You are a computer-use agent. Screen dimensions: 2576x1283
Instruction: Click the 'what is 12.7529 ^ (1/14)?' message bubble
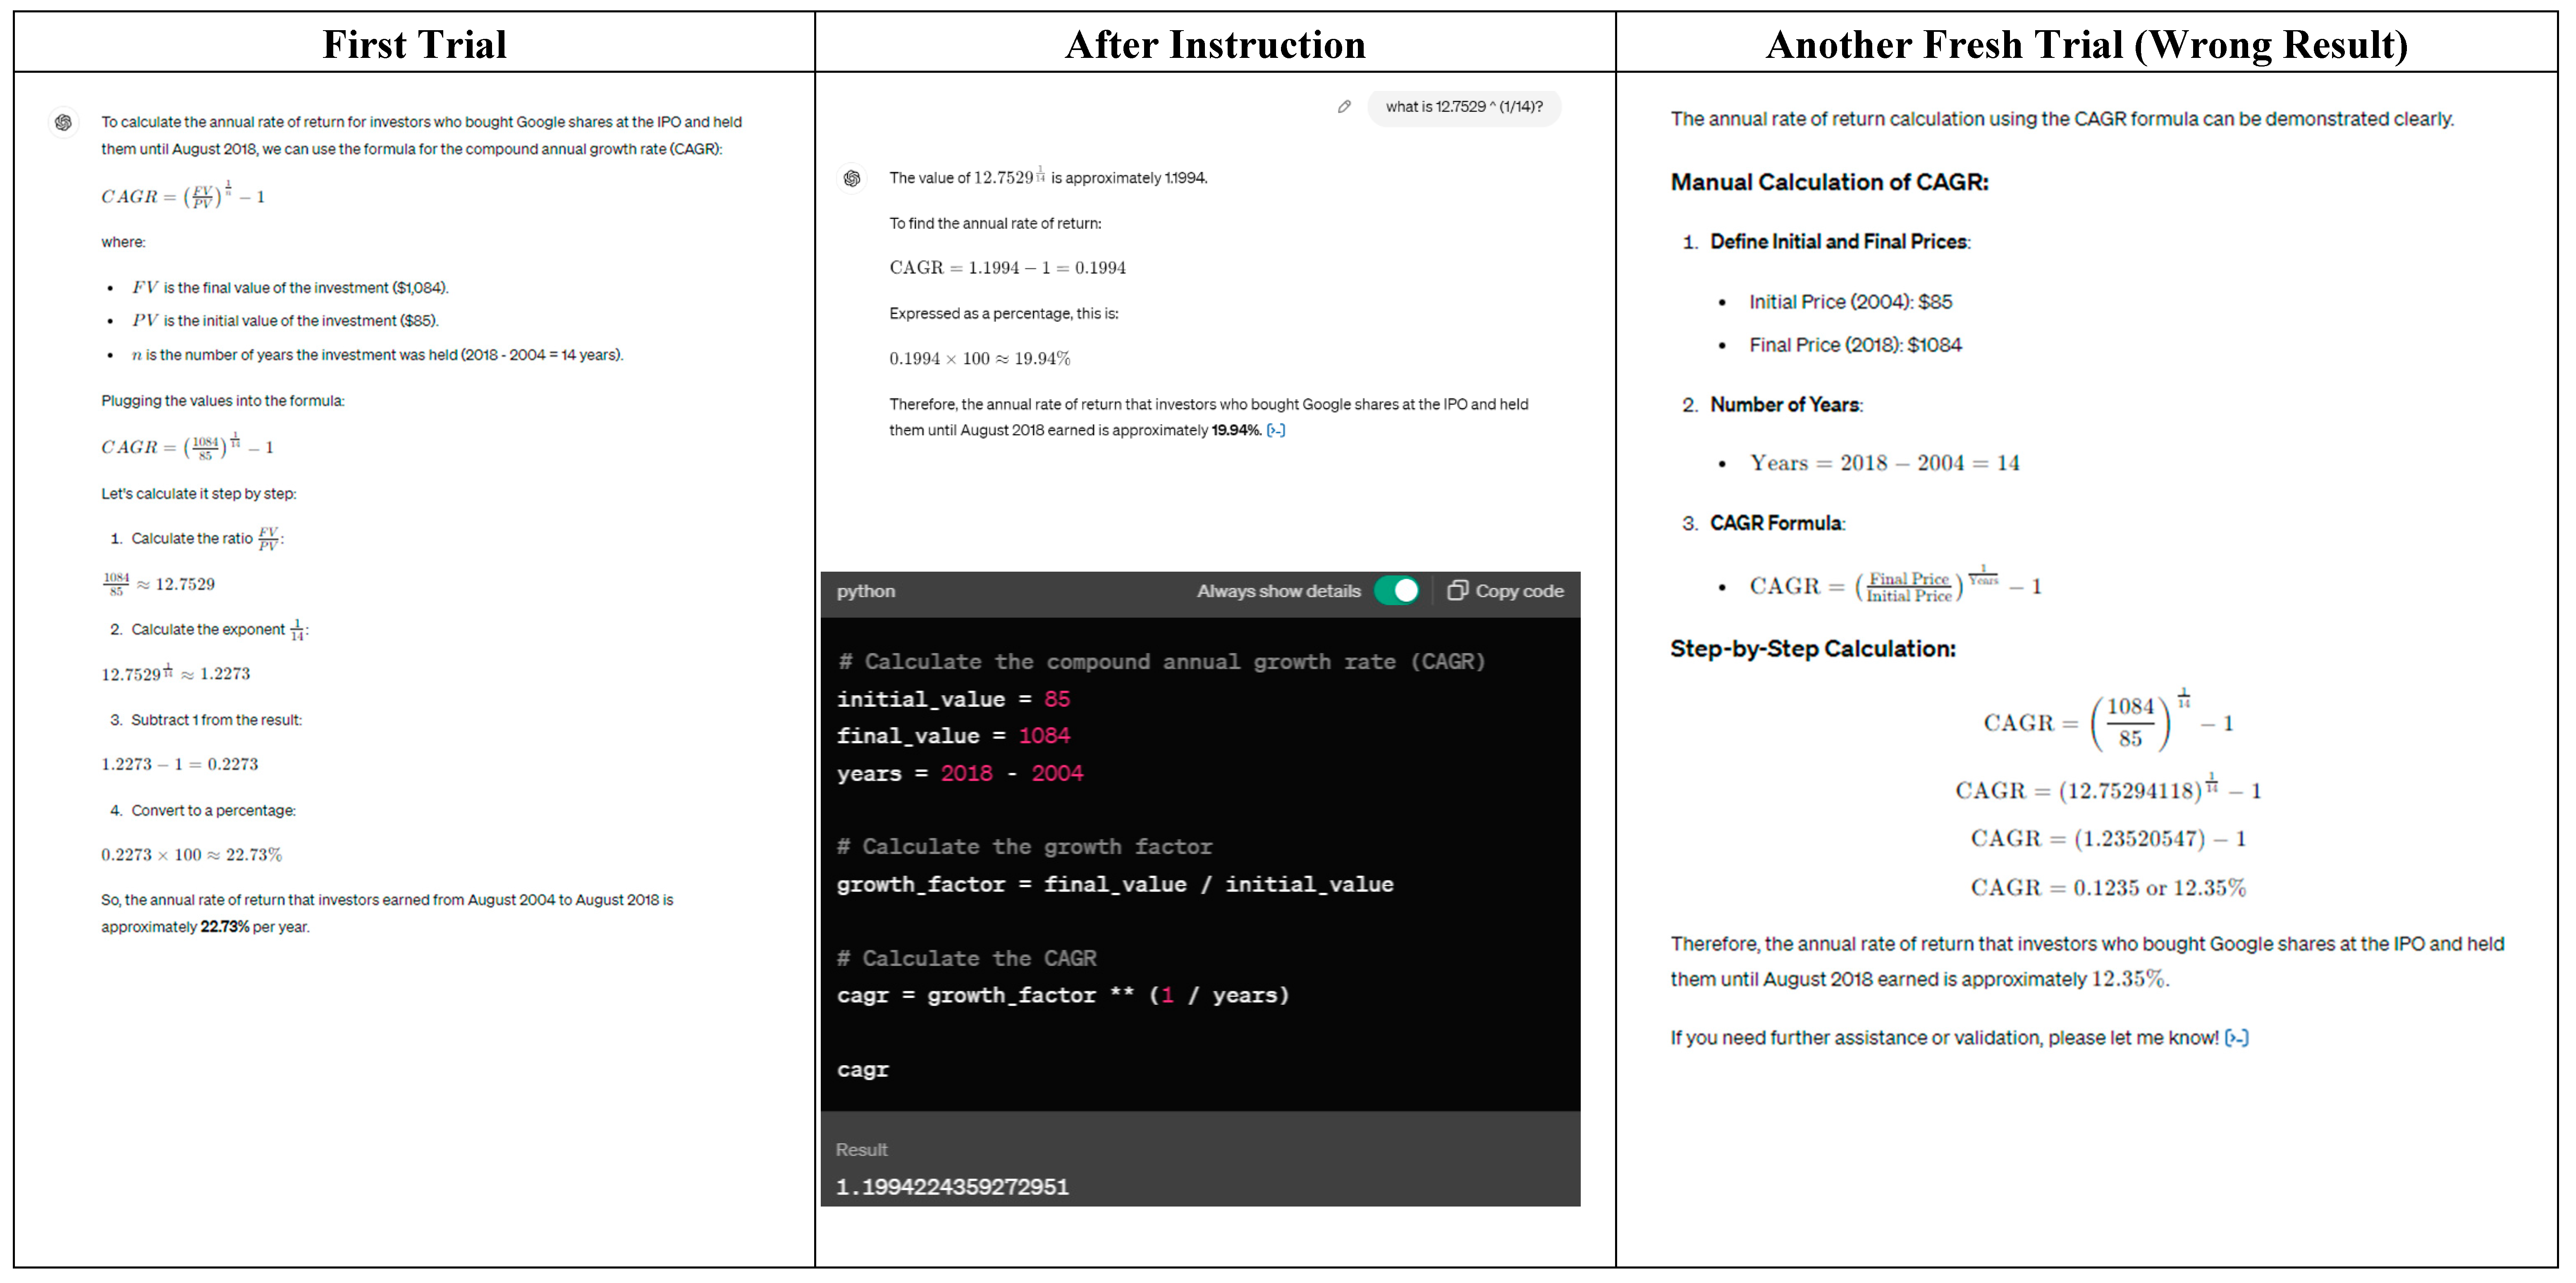tap(1464, 107)
